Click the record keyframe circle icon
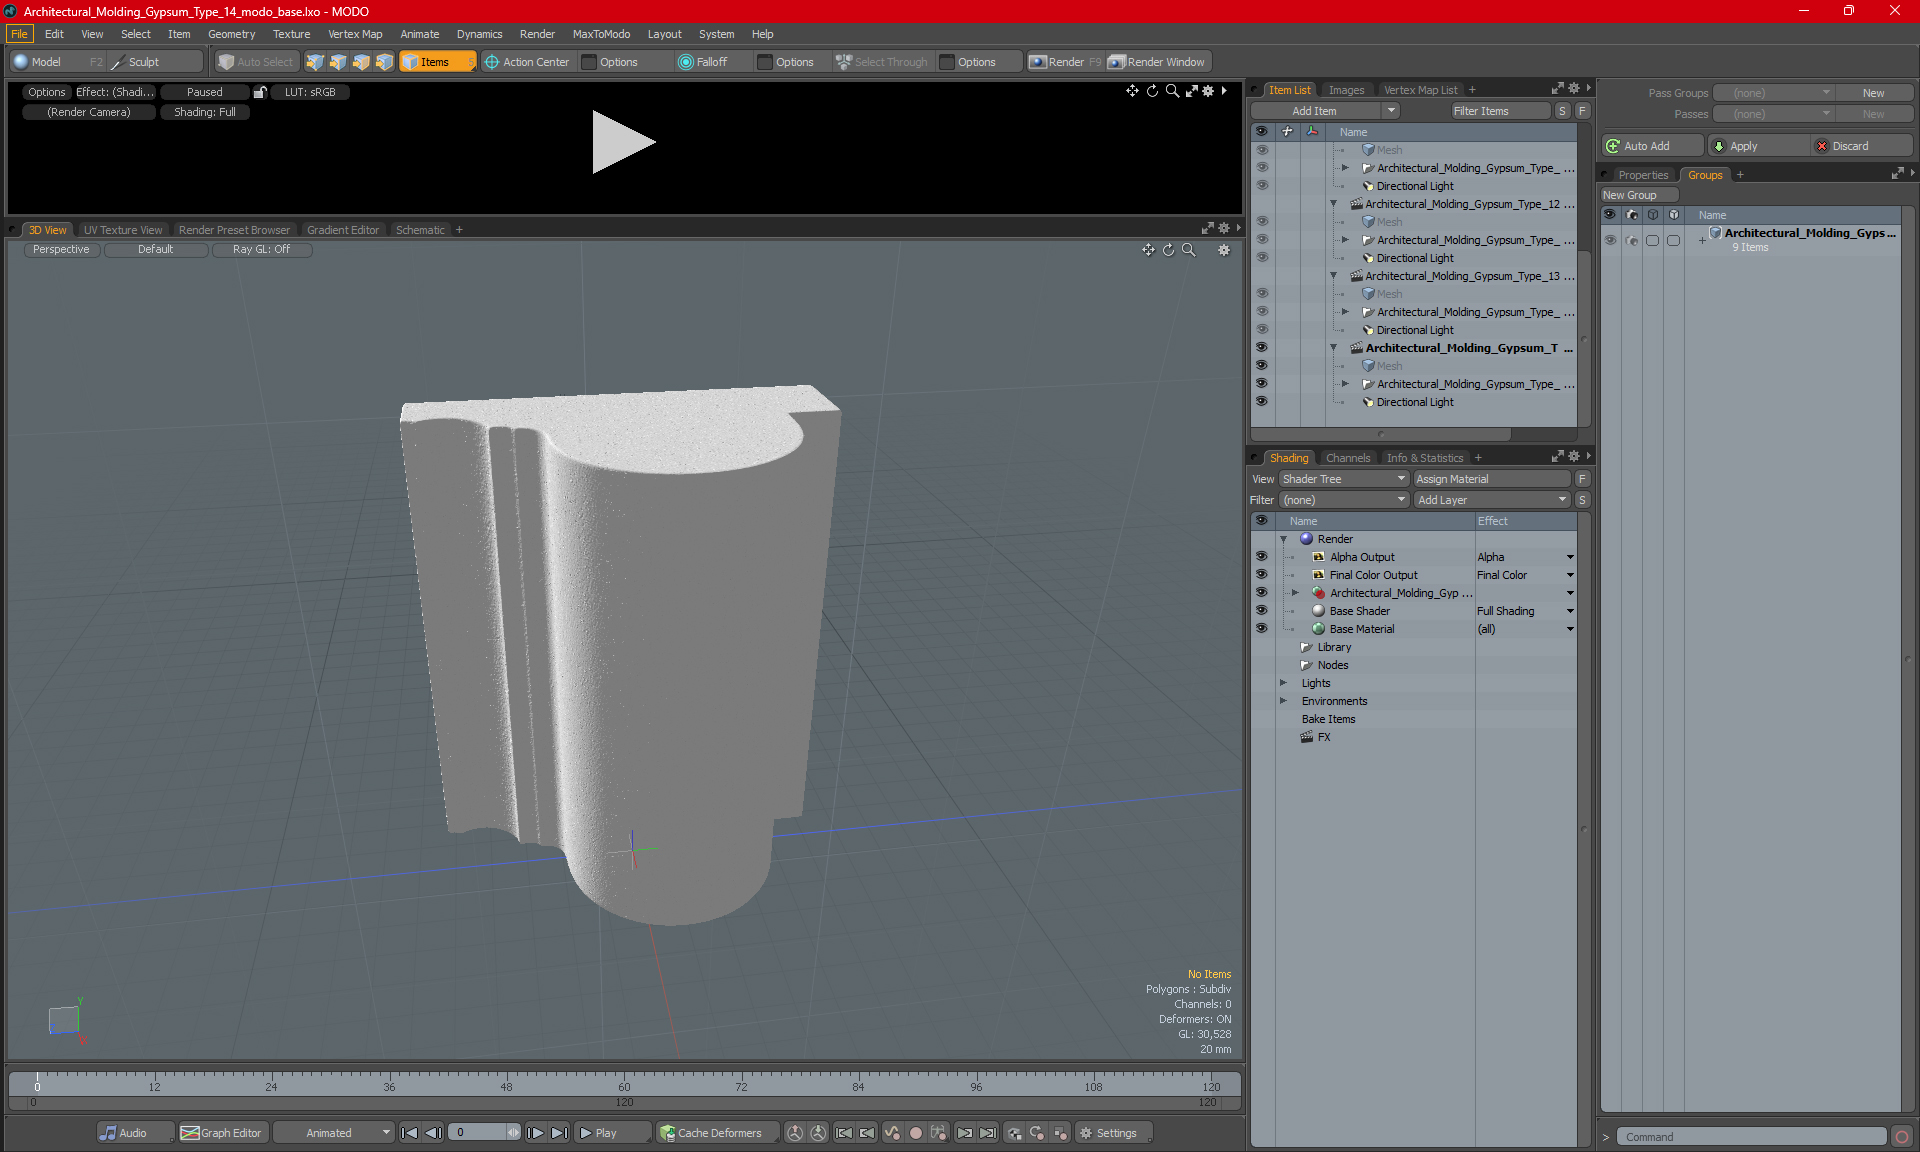The image size is (1920, 1152). point(915,1133)
